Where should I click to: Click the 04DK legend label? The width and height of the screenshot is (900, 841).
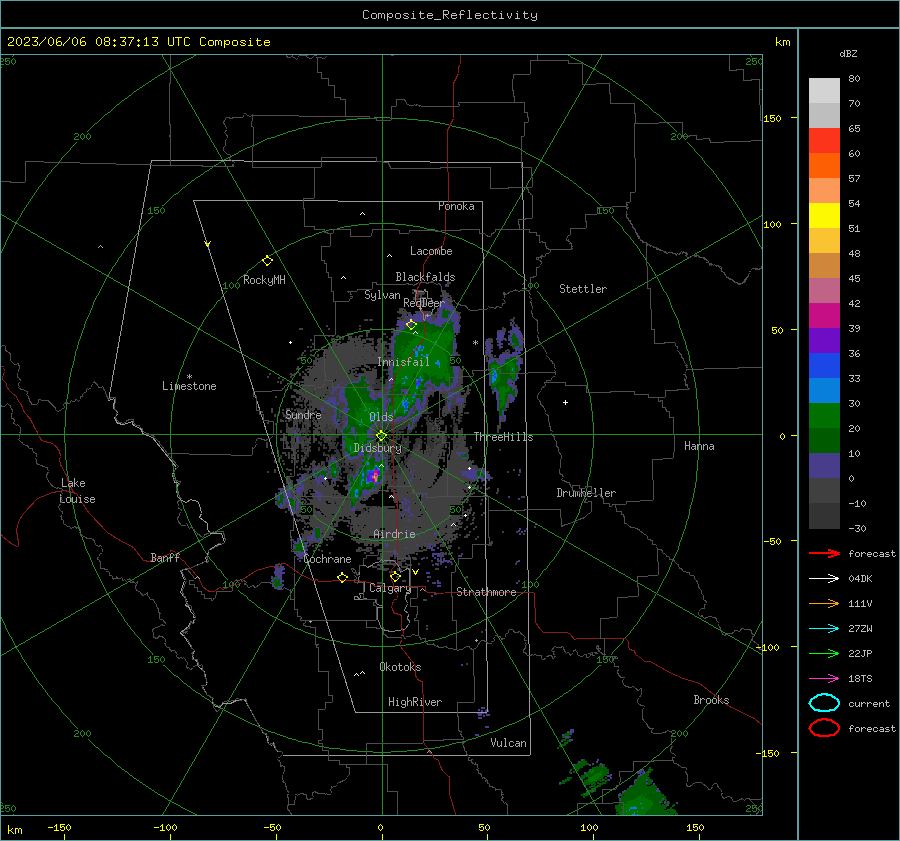coord(860,578)
